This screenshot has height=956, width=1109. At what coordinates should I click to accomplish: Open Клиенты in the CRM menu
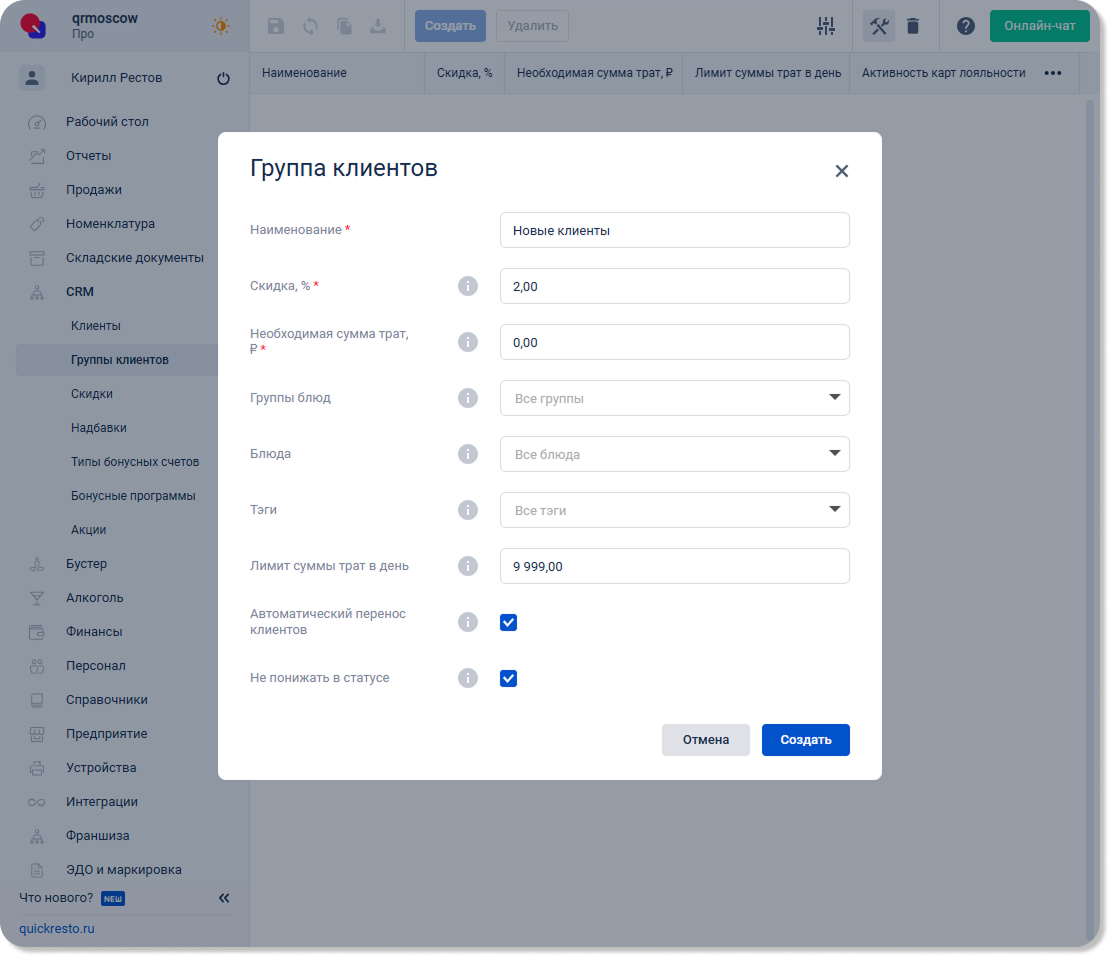point(96,326)
